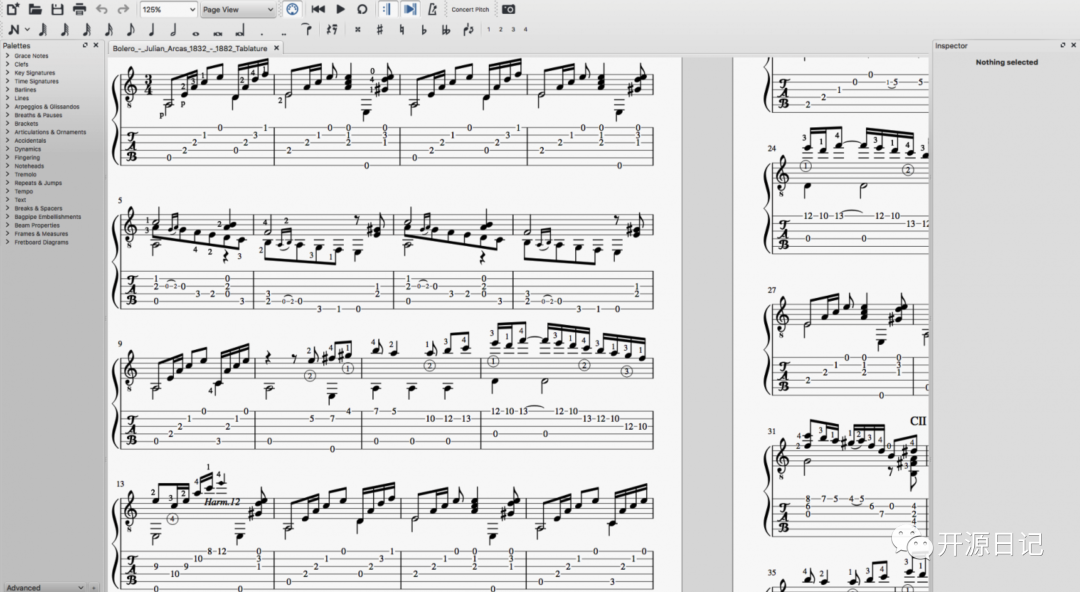
Task: Print the score with the printer icon
Action: (x=79, y=10)
